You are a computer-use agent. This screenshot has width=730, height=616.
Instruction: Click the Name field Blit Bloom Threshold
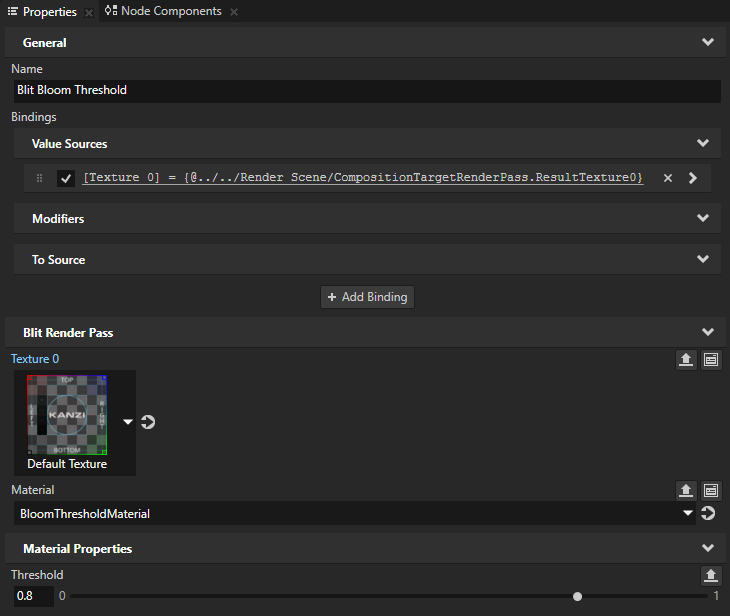click(x=367, y=90)
